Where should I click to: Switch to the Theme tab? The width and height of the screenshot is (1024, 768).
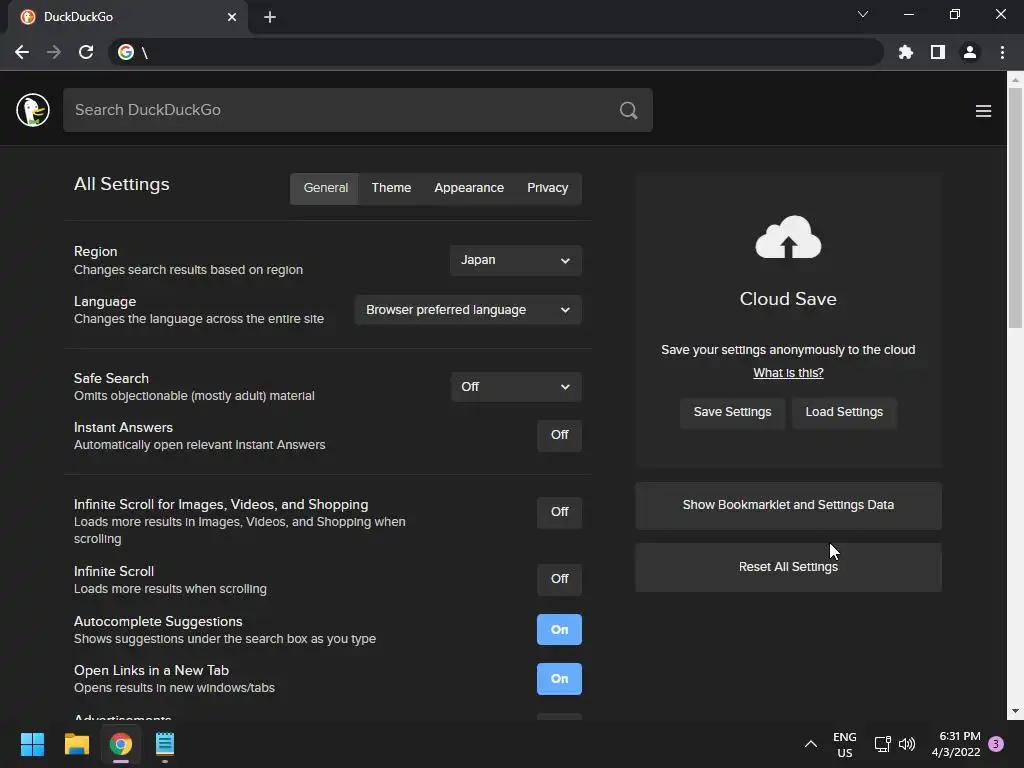391,188
